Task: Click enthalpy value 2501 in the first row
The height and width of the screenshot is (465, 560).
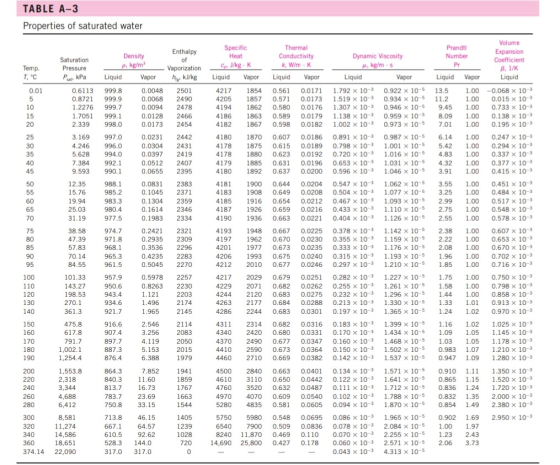Action: pos(184,91)
